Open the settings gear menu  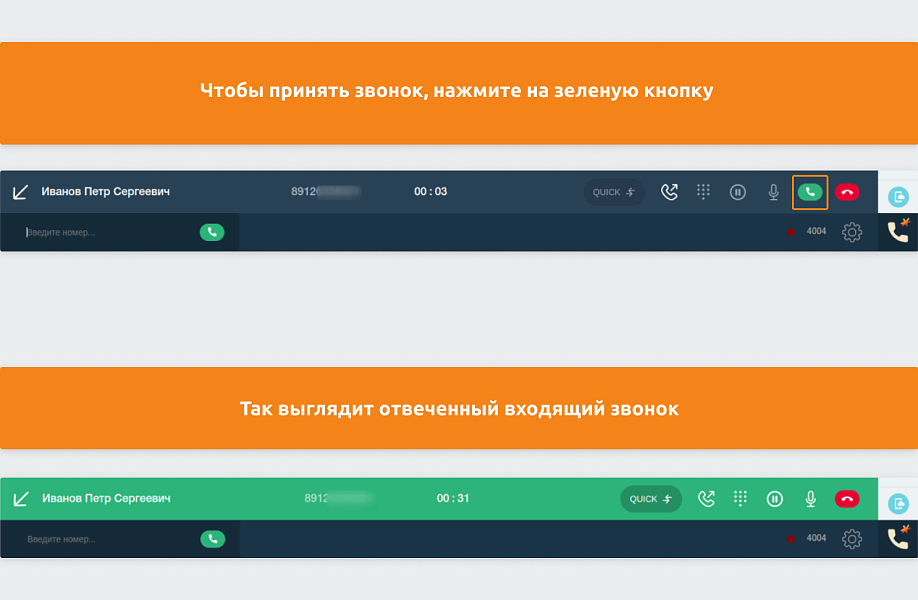(851, 231)
